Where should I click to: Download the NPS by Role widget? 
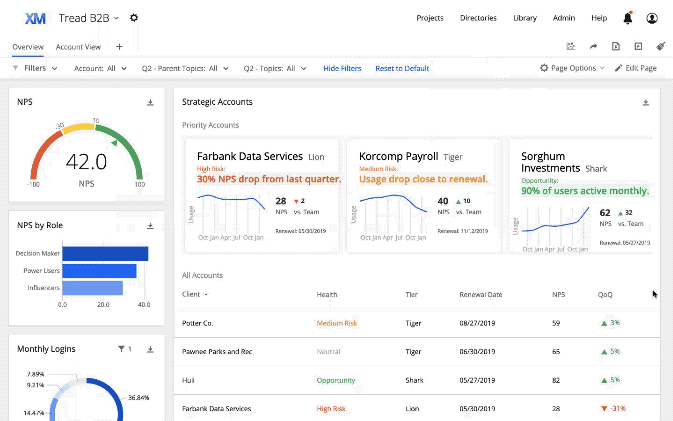(150, 226)
